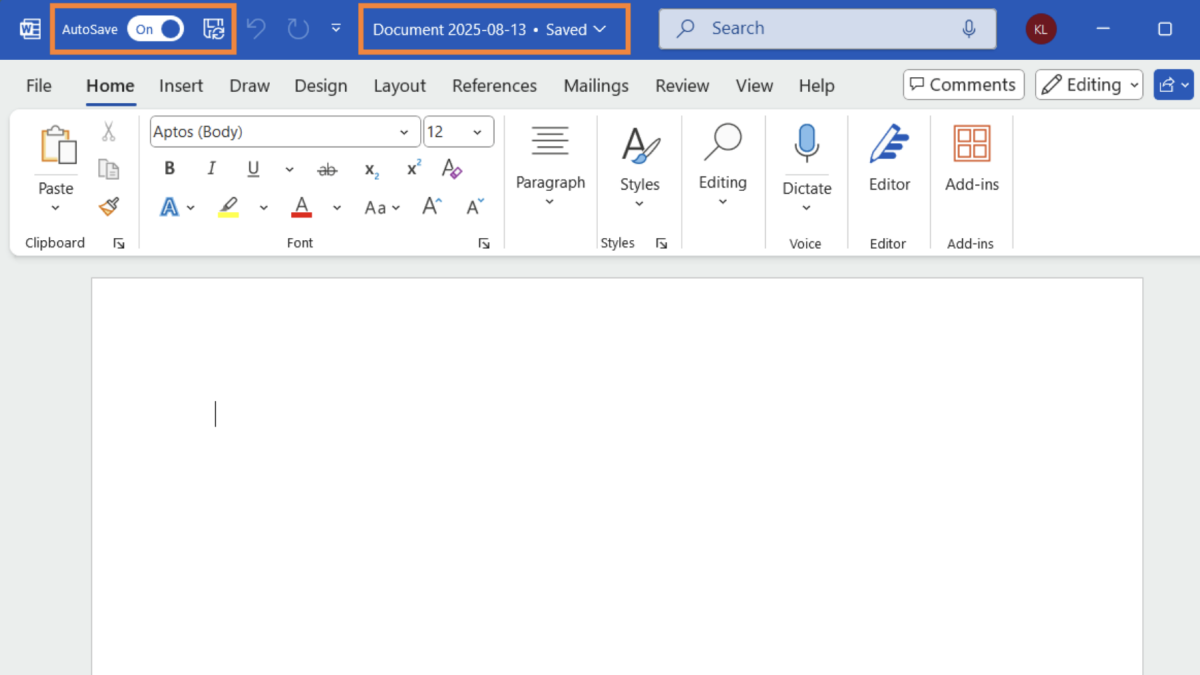Open the Editing mode dropdown
This screenshot has width=1200, height=675.
(x=1089, y=85)
